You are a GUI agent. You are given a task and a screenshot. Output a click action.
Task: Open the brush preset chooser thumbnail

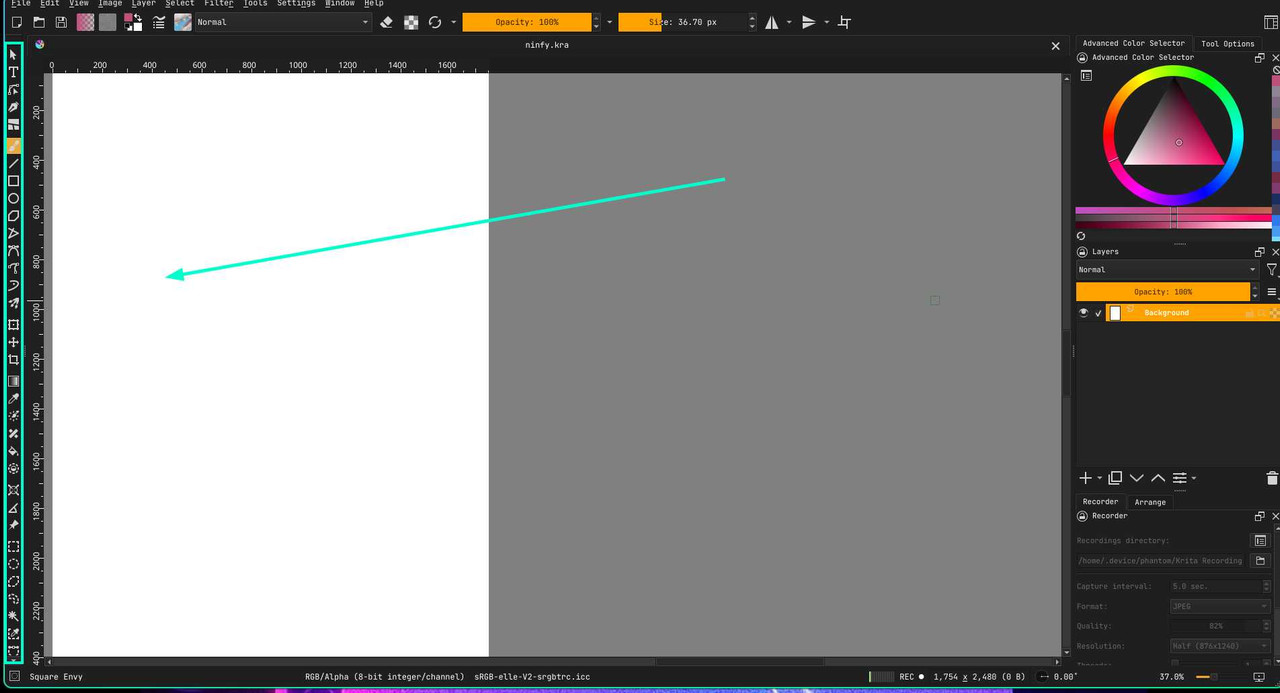pyautogui.click(x=183, y=22)
